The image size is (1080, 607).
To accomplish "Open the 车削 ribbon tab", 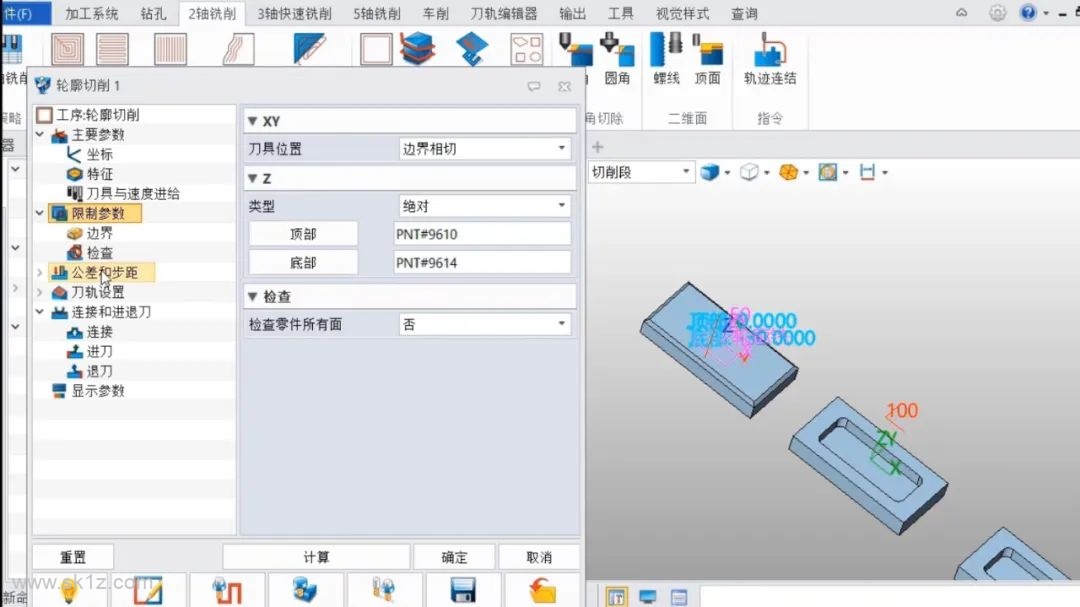I will tap(436, 13).
